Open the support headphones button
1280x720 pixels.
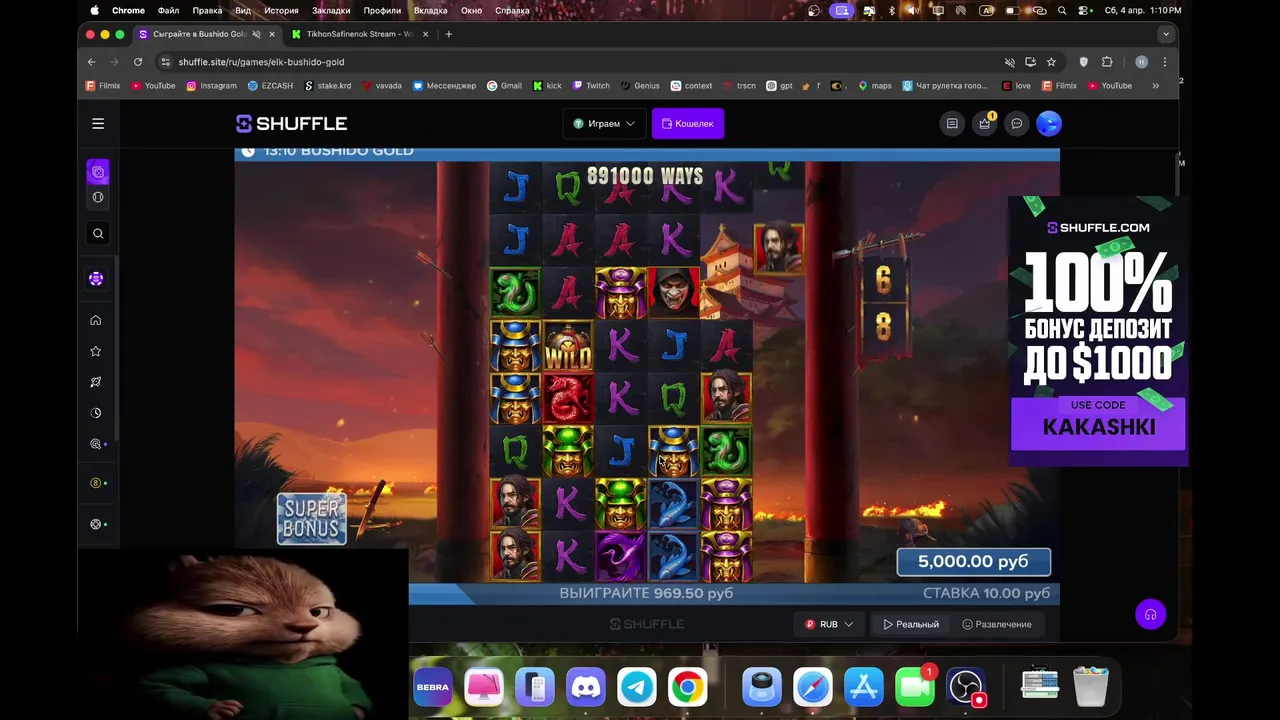1151,614
